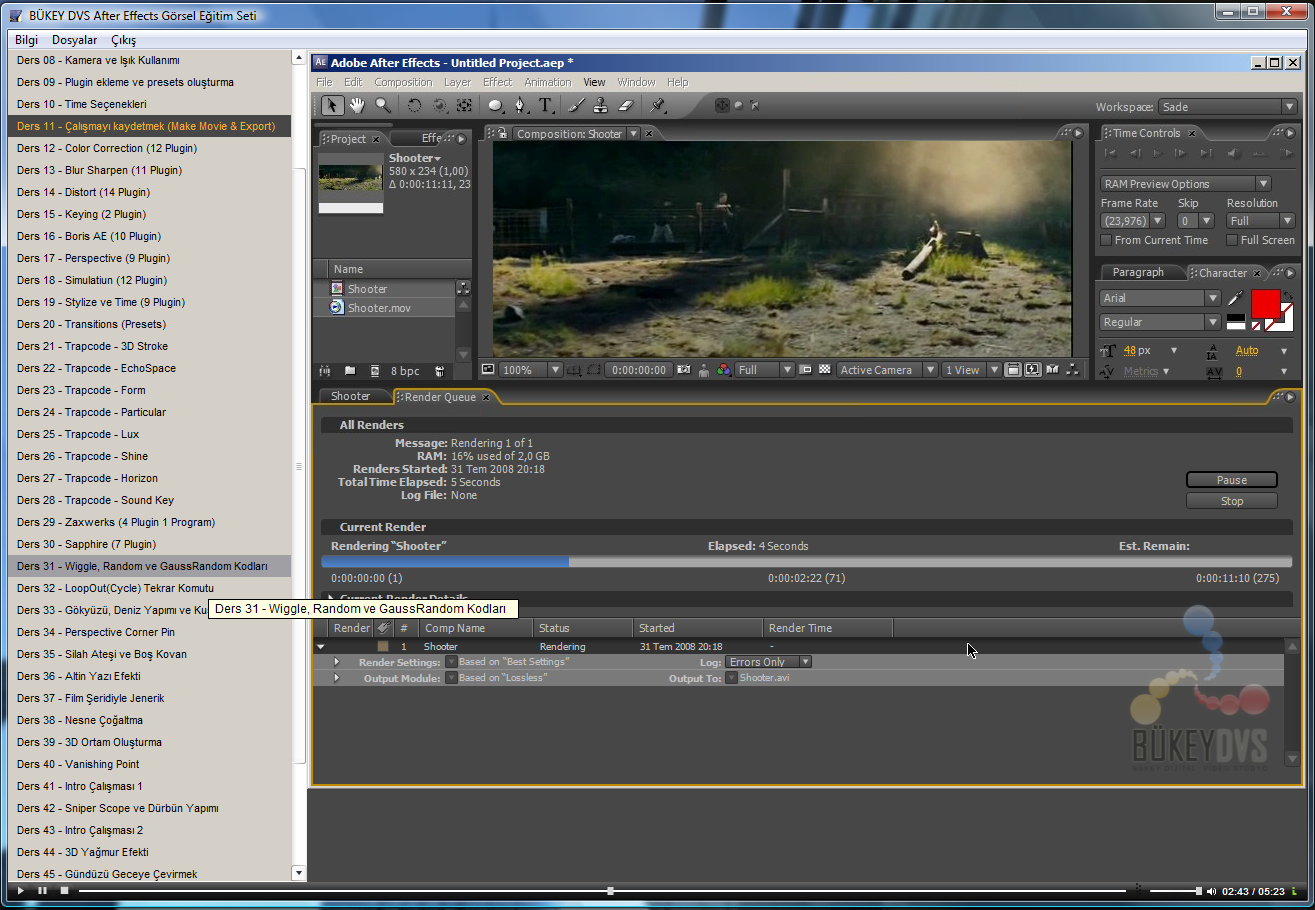Click the black and white swatch
This screenshot has height=910, width=1315.
coord(1236,321)
